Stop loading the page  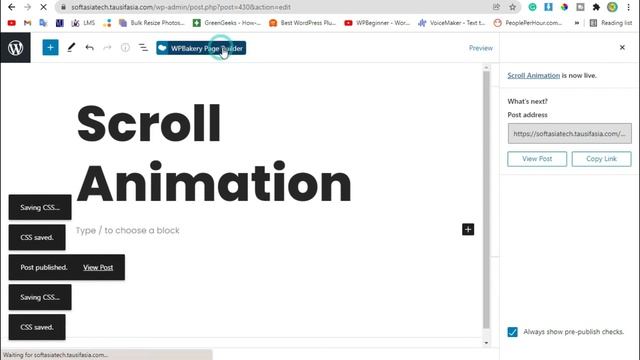tap(43, 7)
